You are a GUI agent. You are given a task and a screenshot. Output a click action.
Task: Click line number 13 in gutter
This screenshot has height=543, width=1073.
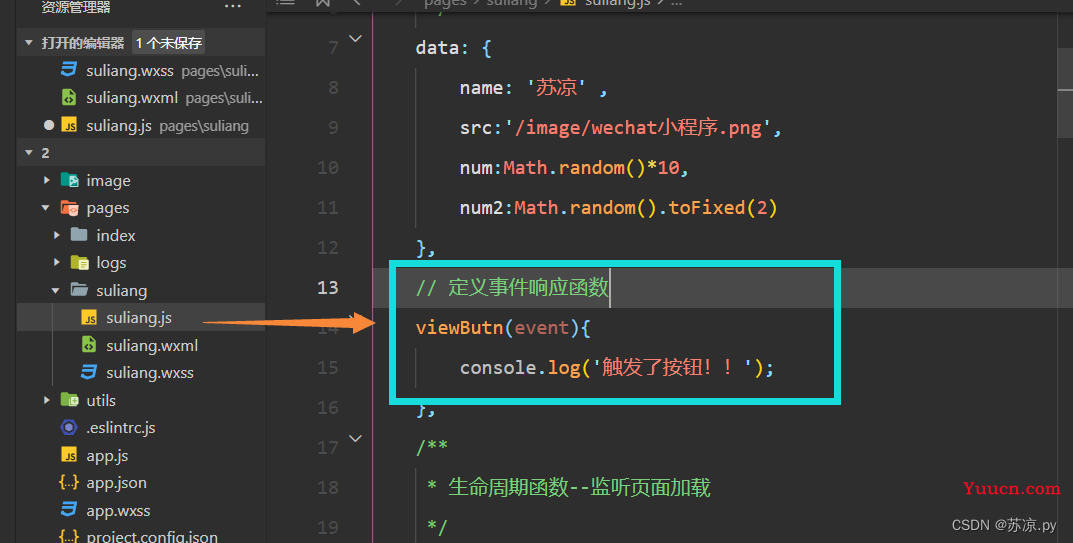[x=328, y=288]
